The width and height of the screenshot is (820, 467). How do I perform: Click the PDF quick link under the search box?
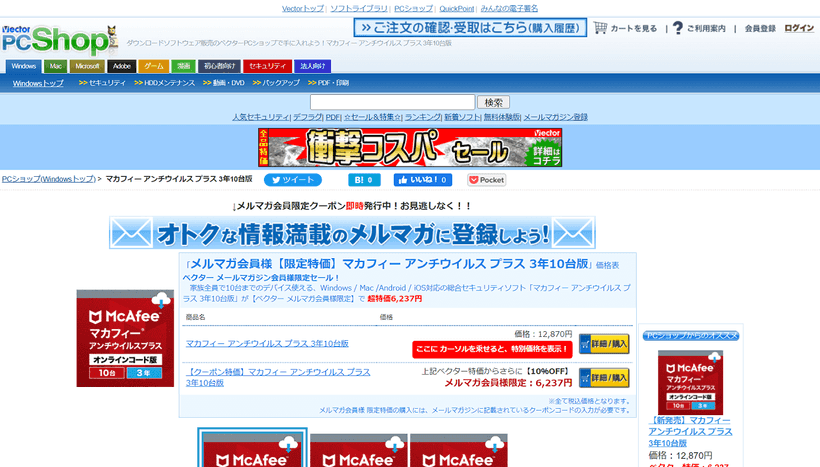coord(333,117)
